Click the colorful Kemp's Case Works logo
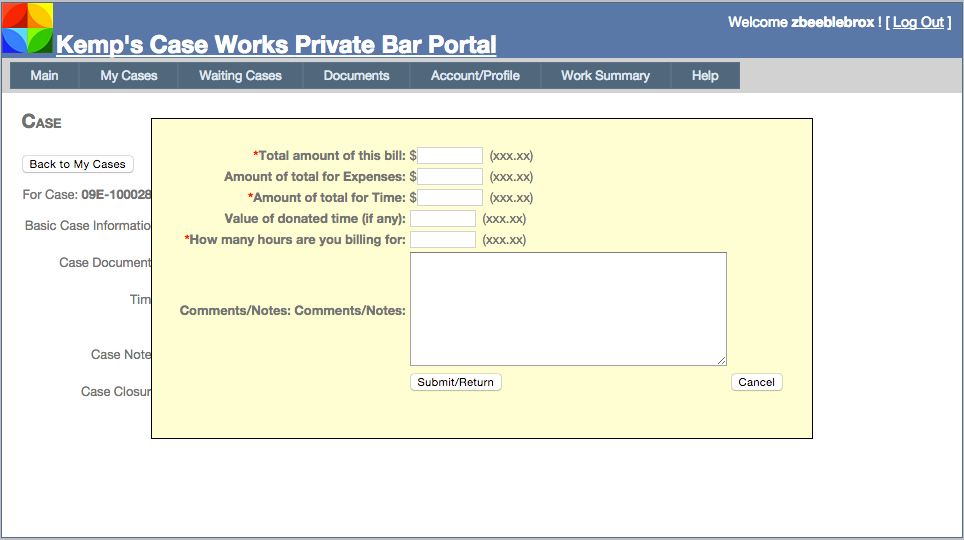 point(27,28)
